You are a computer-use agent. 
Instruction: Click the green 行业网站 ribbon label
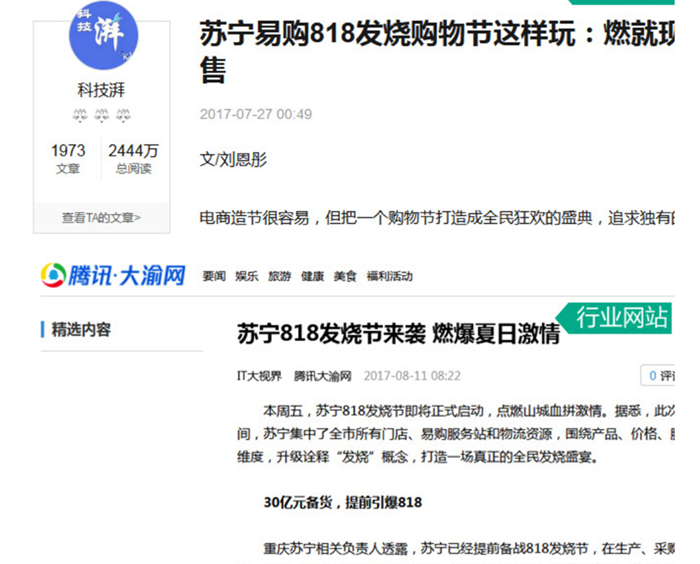tap(622, 316)
